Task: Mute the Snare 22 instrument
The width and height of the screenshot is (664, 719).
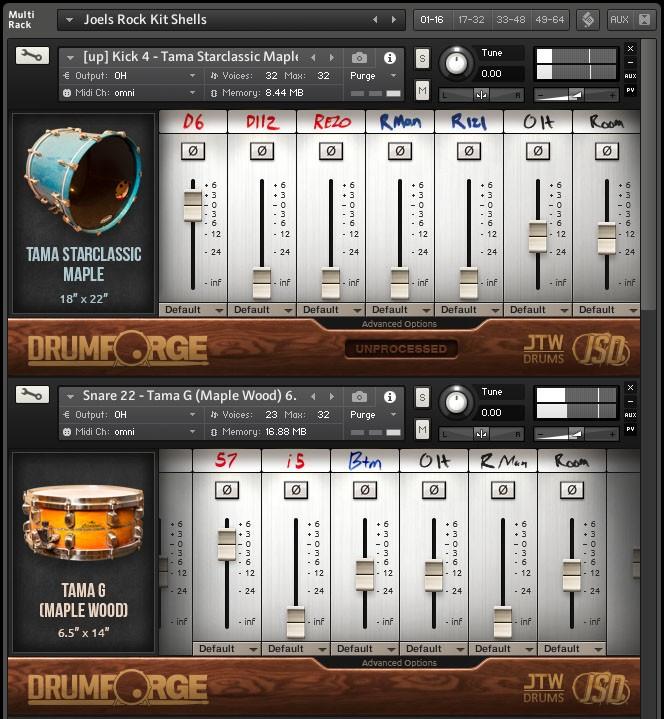Action: pyautogui.click(x=422, y=430)
